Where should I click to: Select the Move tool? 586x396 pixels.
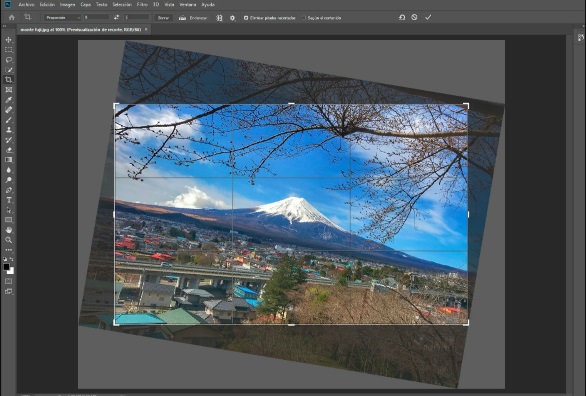pyautogui.click(x=9, y=40)
